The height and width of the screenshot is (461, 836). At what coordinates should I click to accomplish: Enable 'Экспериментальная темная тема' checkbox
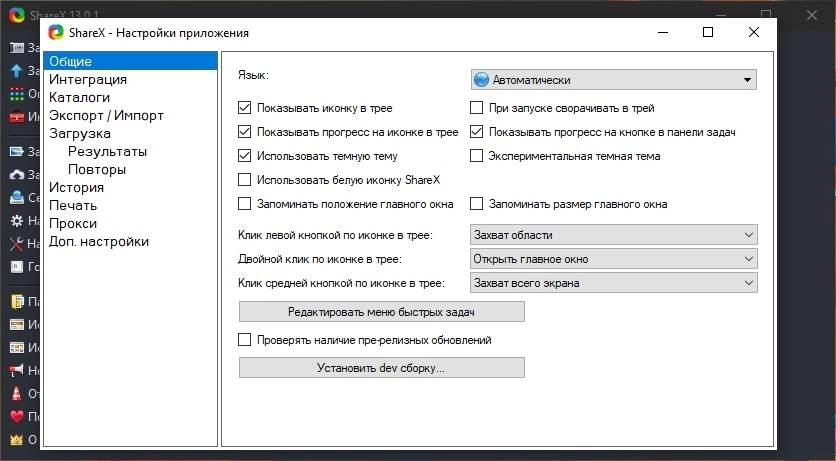476,156
